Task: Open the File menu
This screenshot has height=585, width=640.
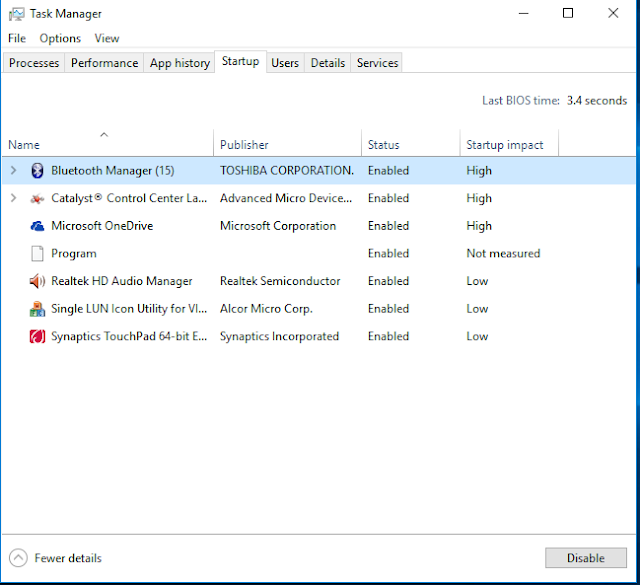Action: click(17, 38)
